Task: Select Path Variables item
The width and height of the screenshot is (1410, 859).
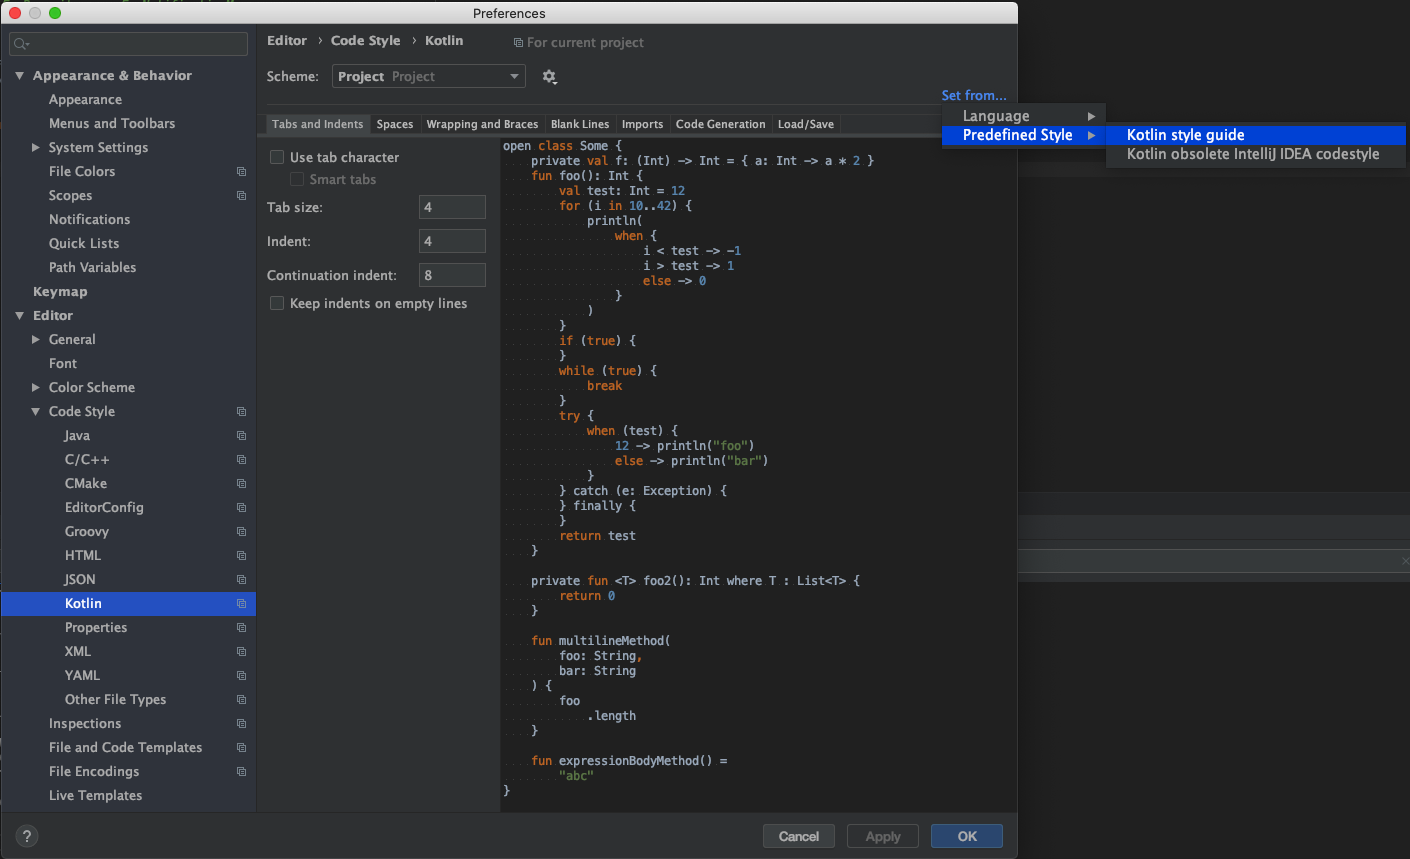Action: tap(92, 268)
